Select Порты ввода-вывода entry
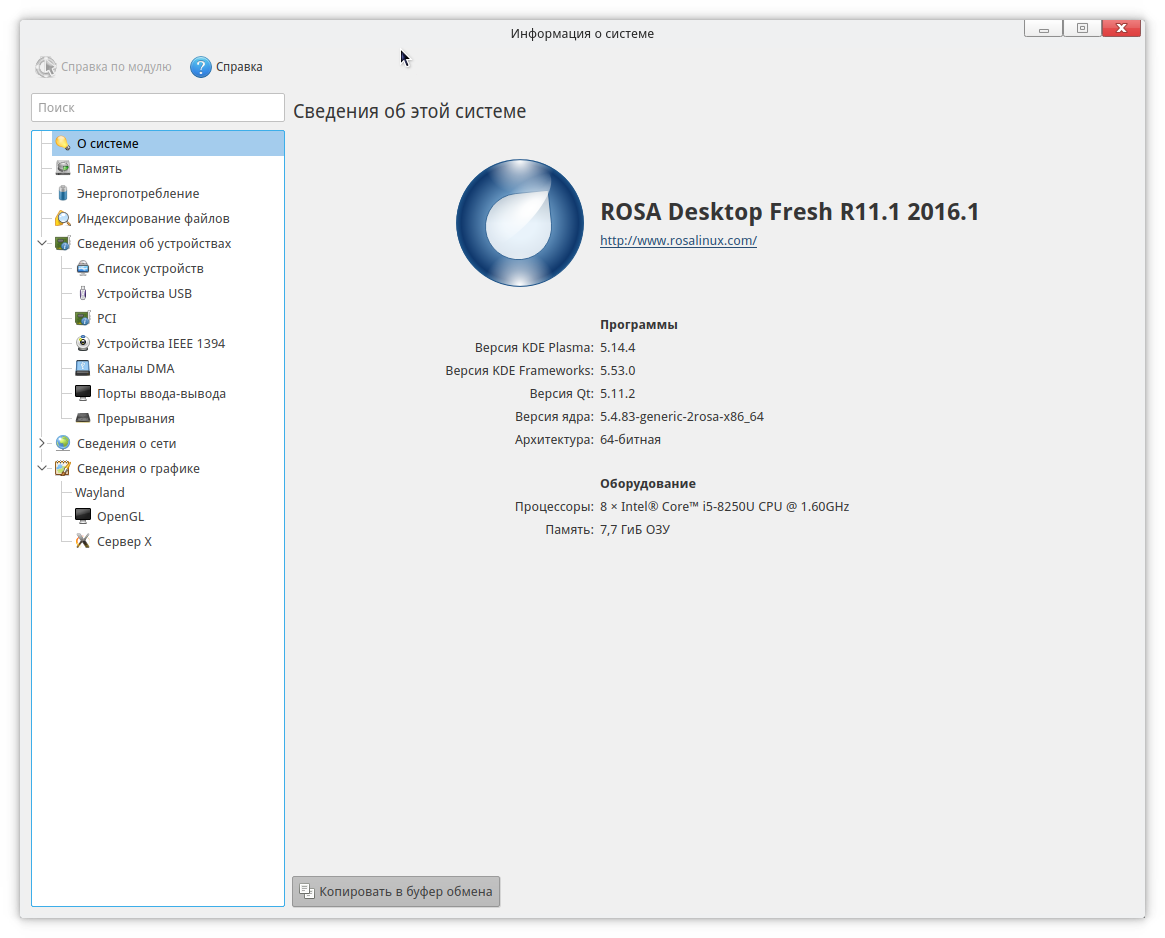 coord(161,394)
